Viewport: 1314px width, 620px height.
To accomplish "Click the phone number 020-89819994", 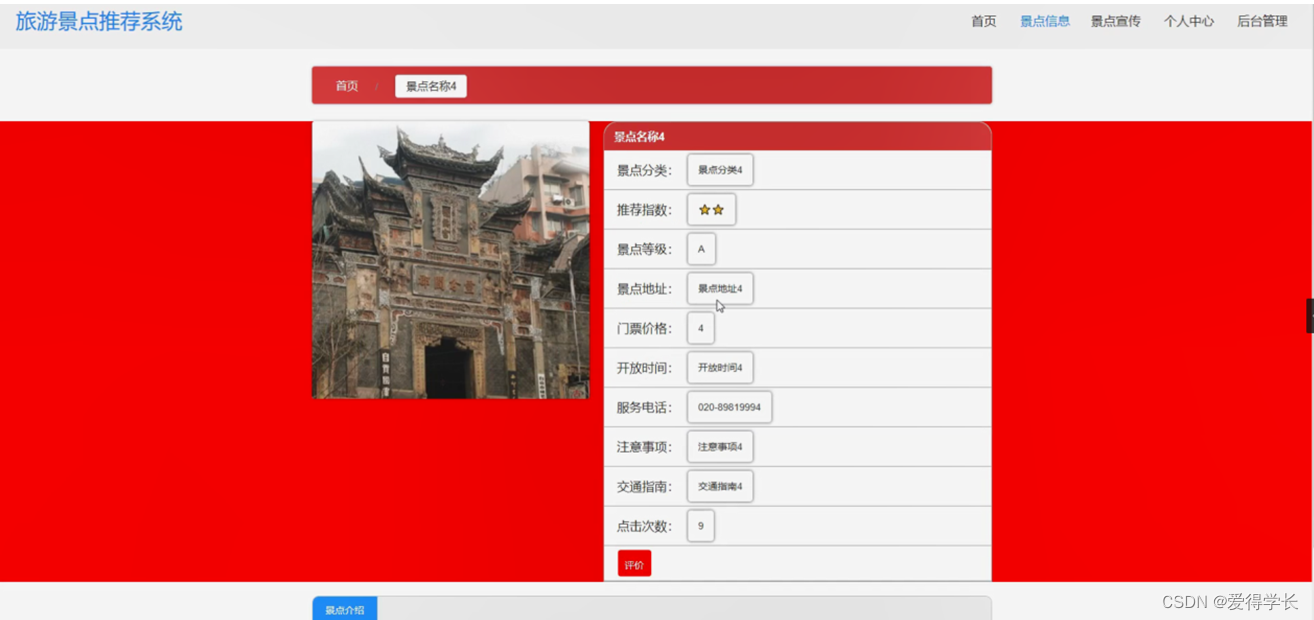I will (729, 407).
